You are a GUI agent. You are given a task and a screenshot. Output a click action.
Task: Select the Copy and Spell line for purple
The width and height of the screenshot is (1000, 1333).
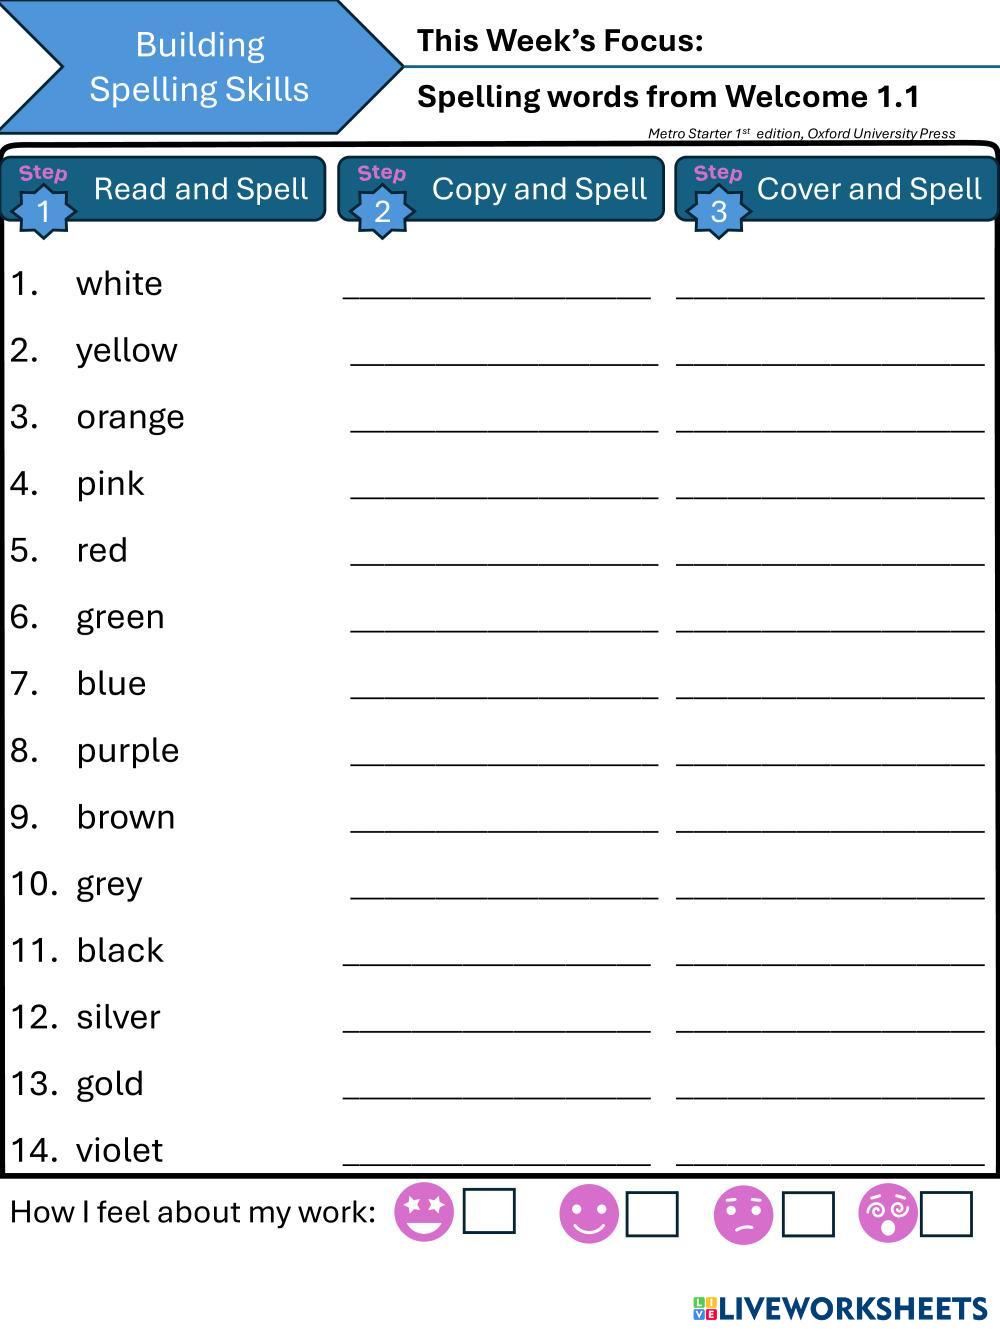click(x=504, y=753)
